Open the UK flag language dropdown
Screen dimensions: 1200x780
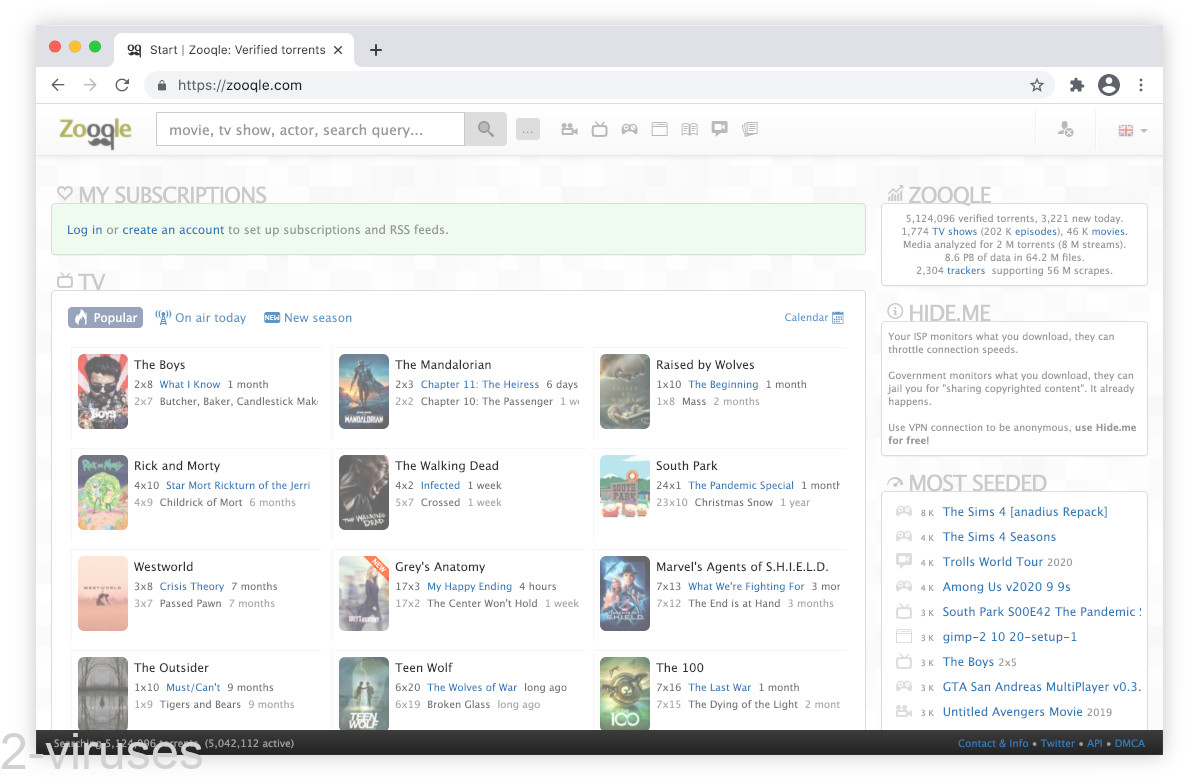click(1132, 130)
